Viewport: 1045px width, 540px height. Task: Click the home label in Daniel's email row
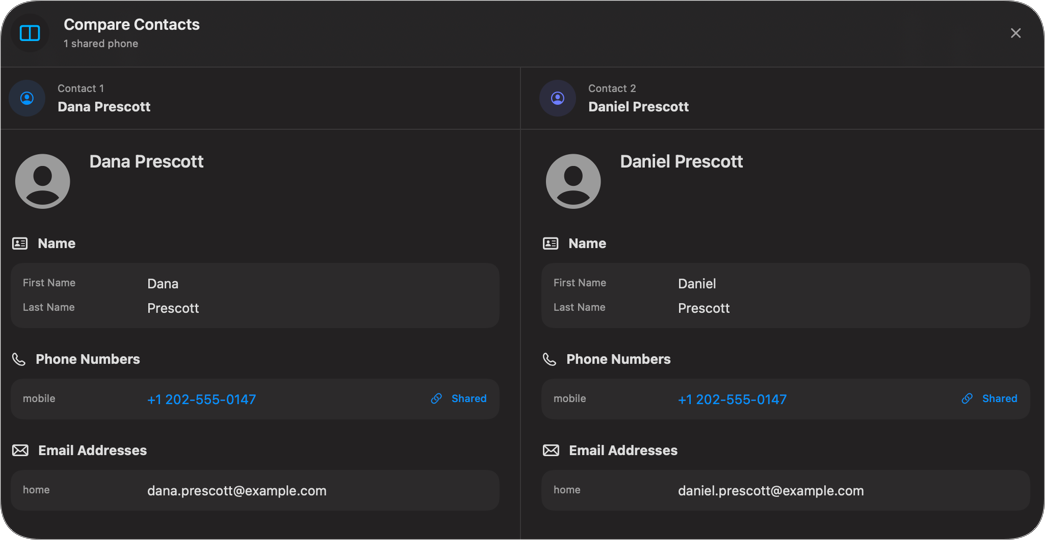coord(566,490)
